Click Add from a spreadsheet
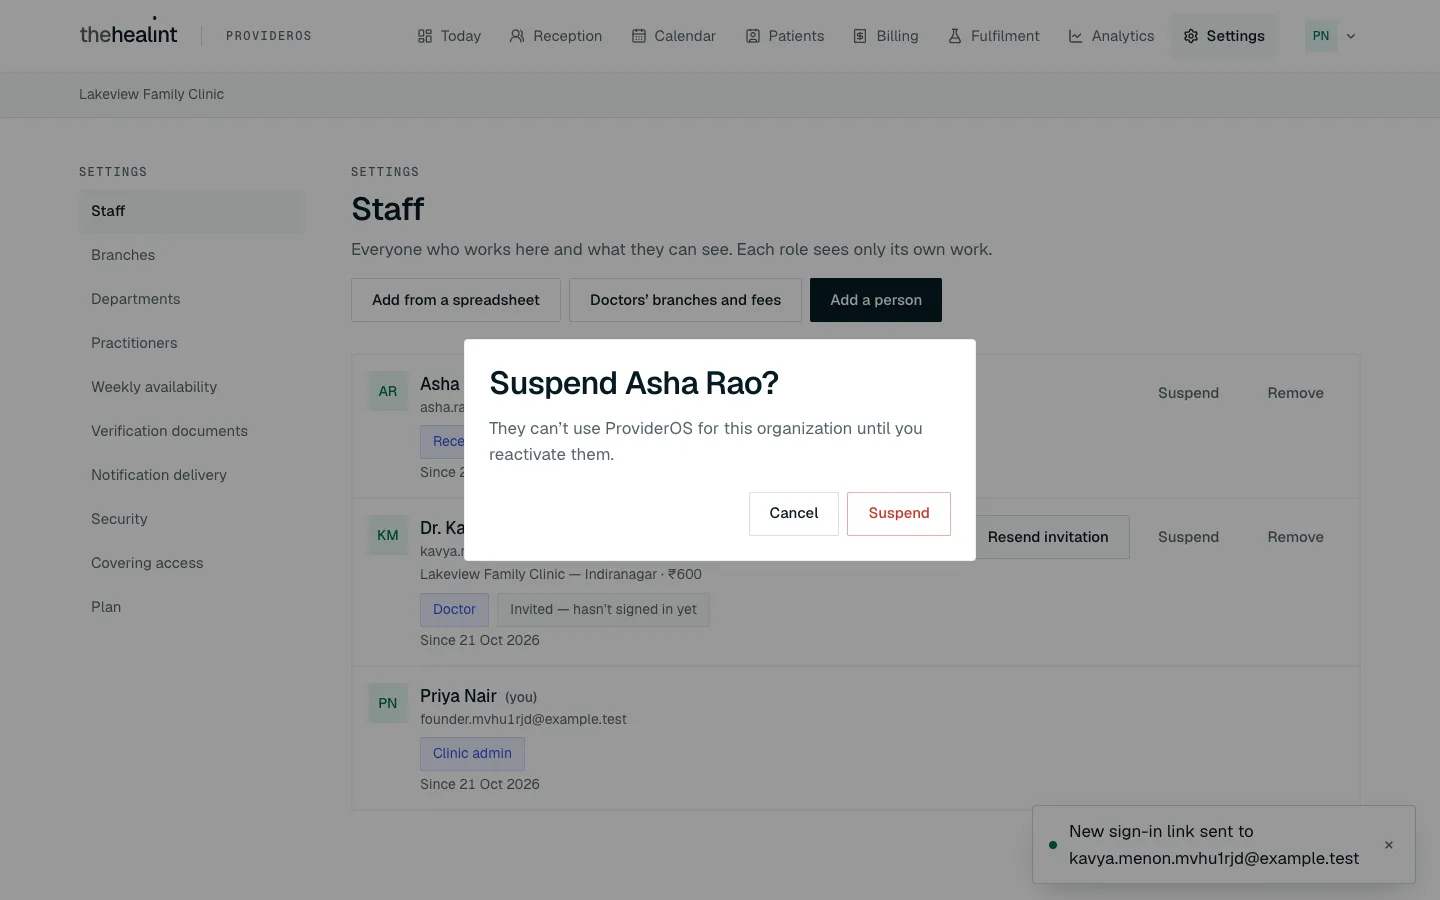 pyautogui.click(x=456, y=300)
